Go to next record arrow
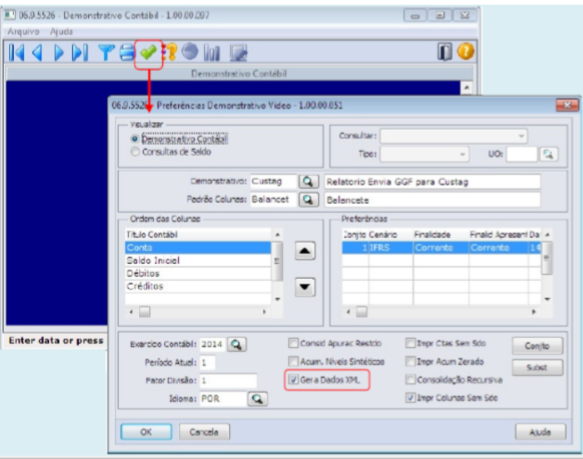583x459 pixels. 59,52
